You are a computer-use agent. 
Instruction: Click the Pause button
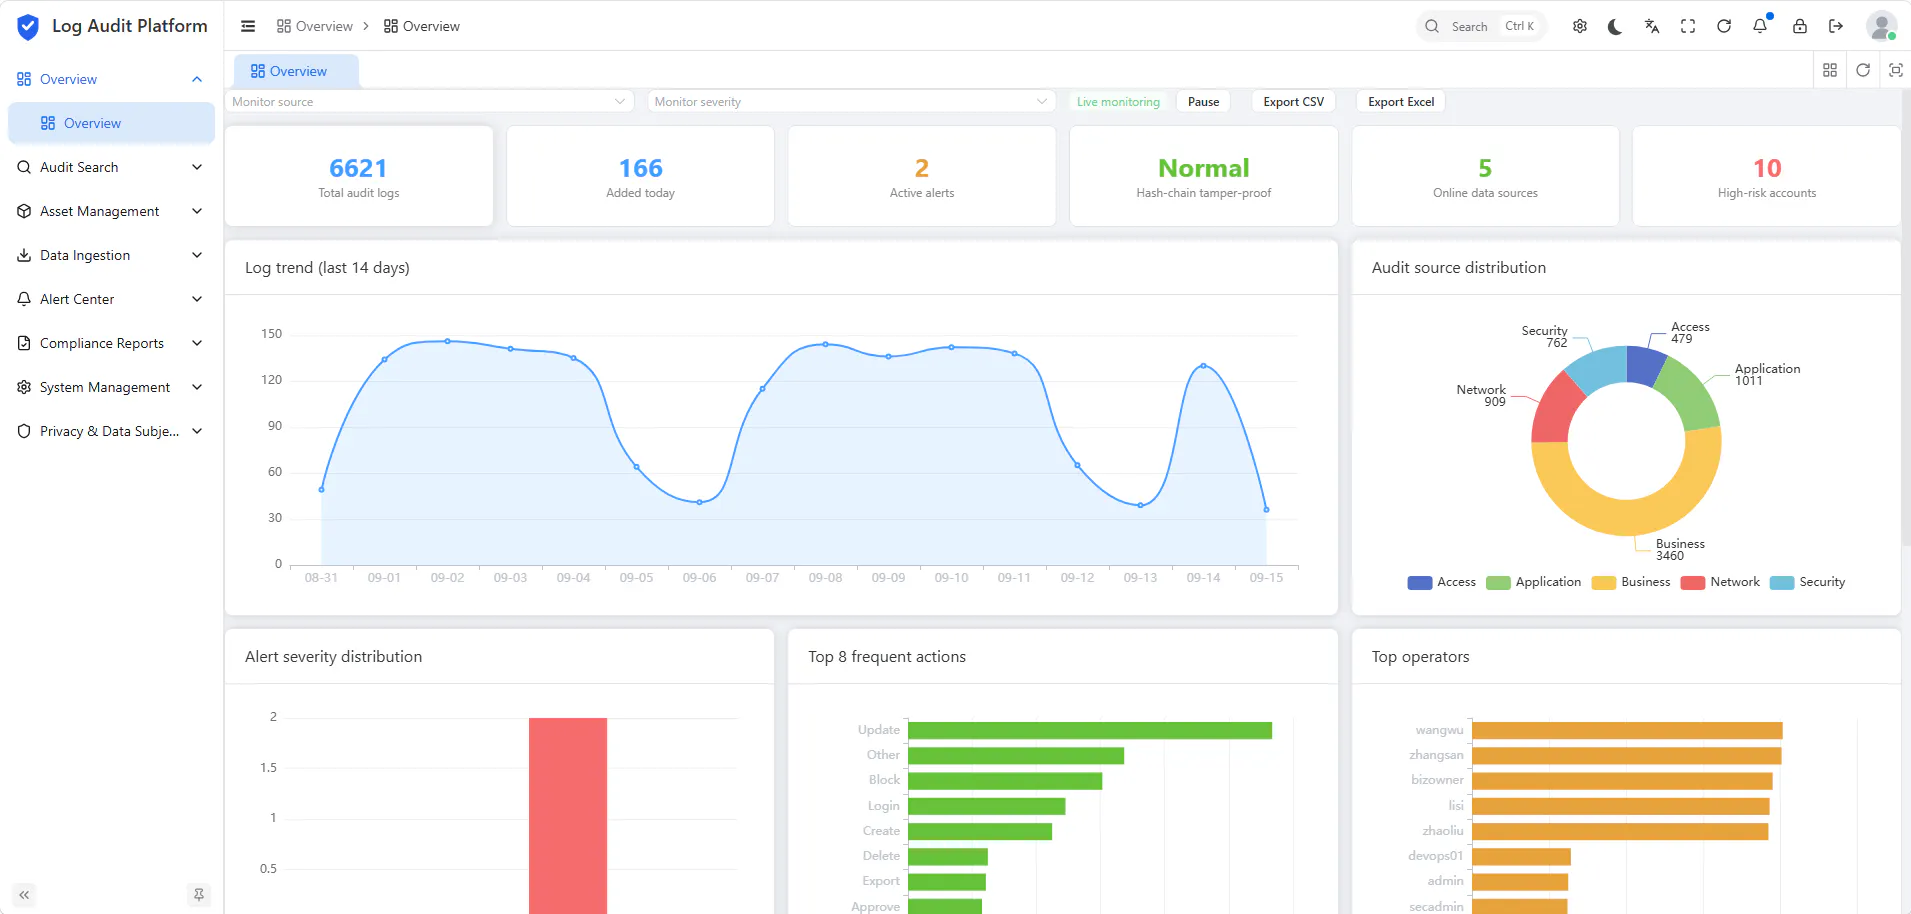click(1203, 102)
